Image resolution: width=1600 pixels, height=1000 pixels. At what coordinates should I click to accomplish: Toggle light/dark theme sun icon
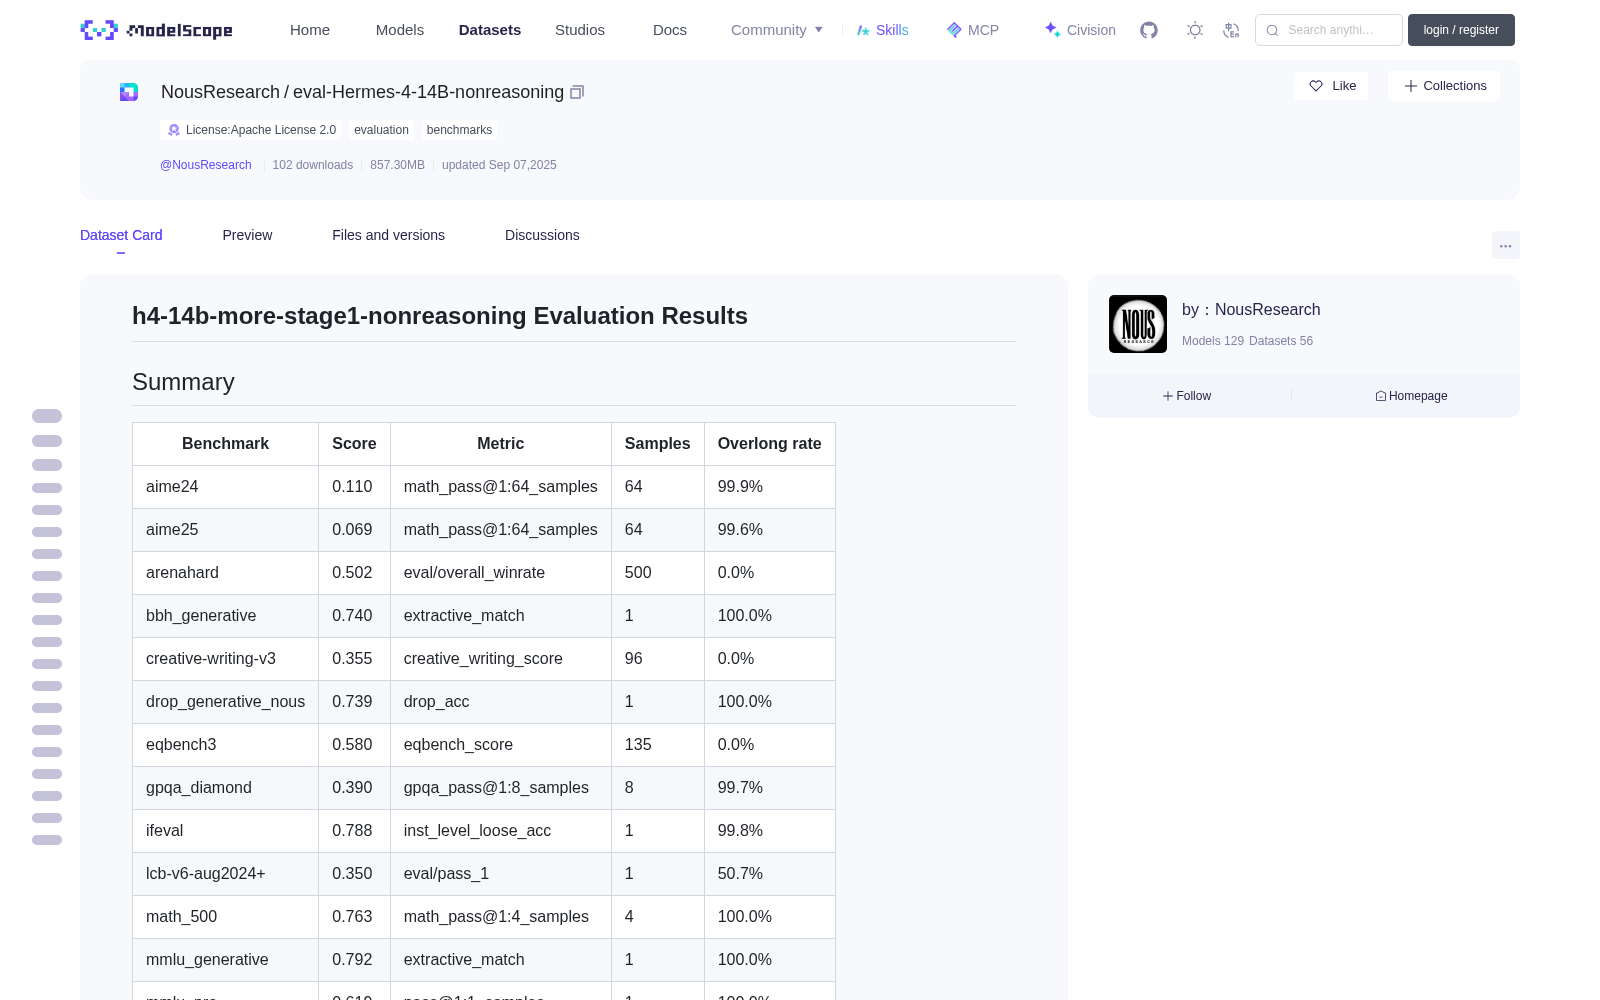click(1195, 30)
